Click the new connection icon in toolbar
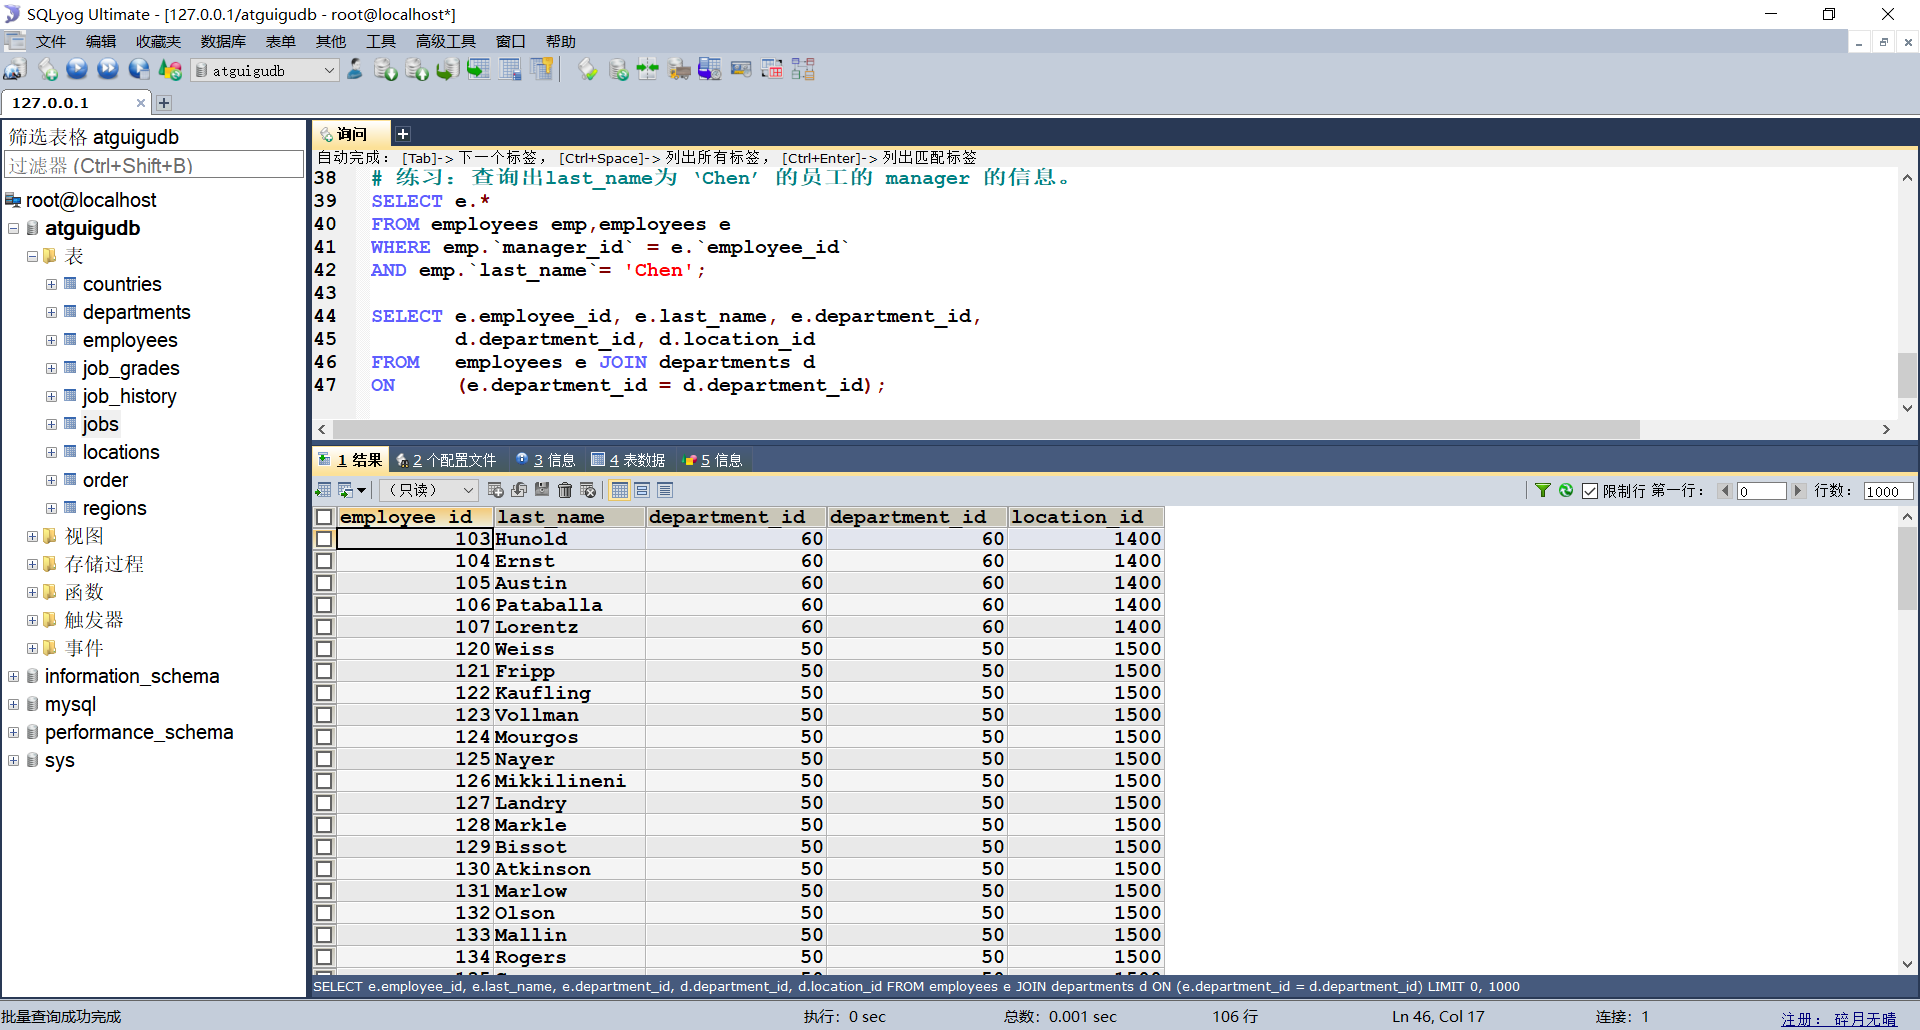1920x1030 pixels. pos(15,70)
